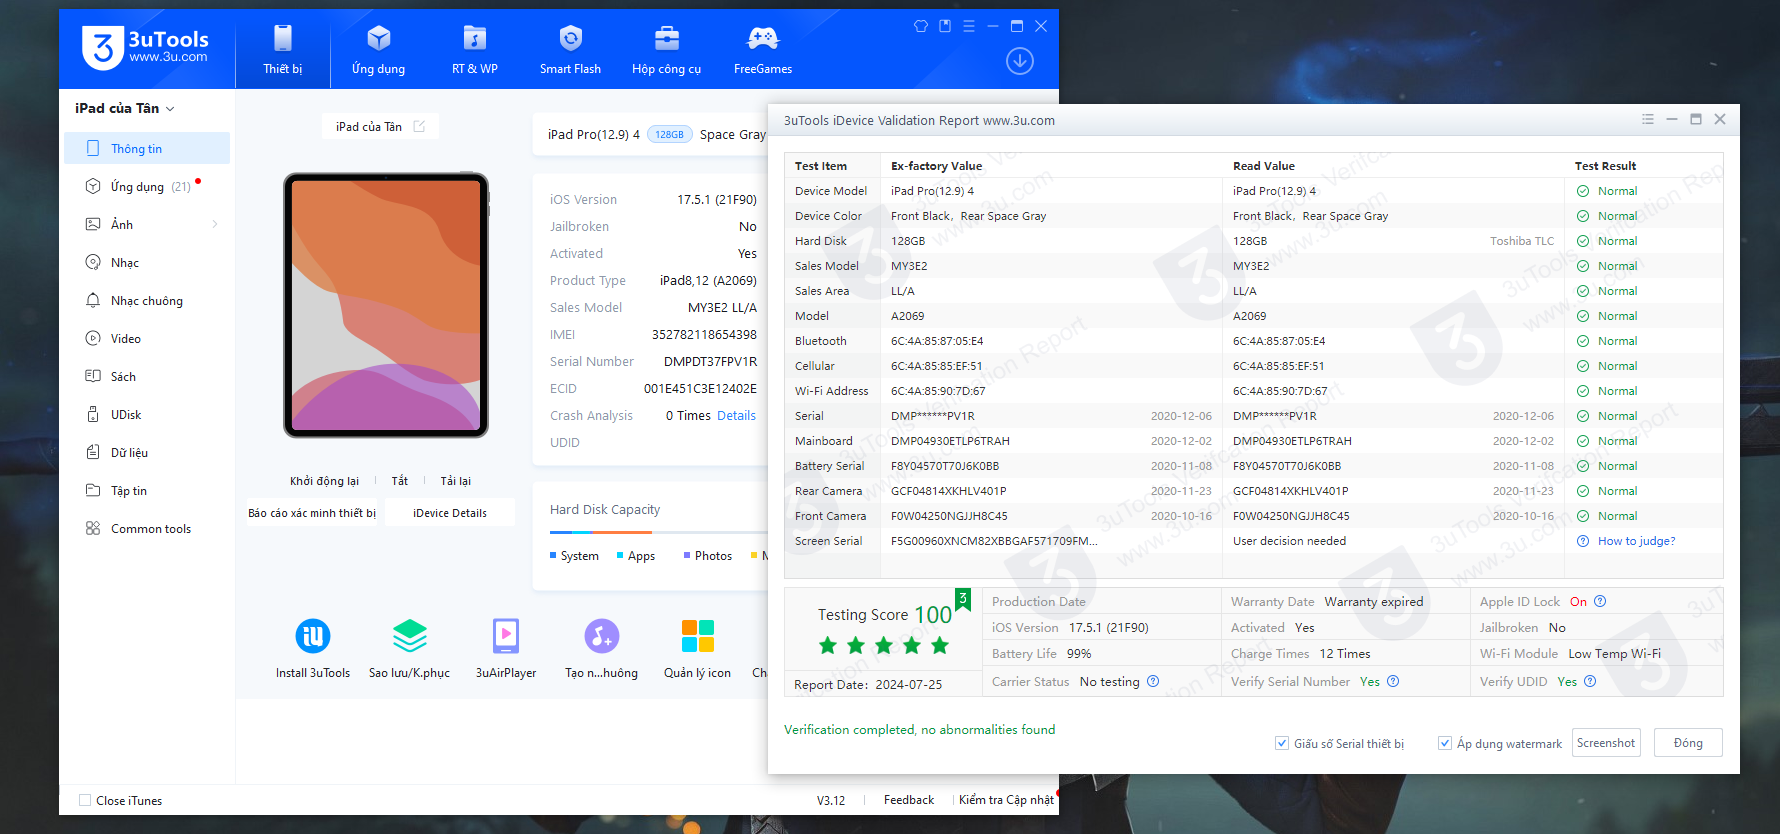Click the 3uTools logo
This screenshot has height=834, width=1780.
pyautogui.click(x=145, y=47)
